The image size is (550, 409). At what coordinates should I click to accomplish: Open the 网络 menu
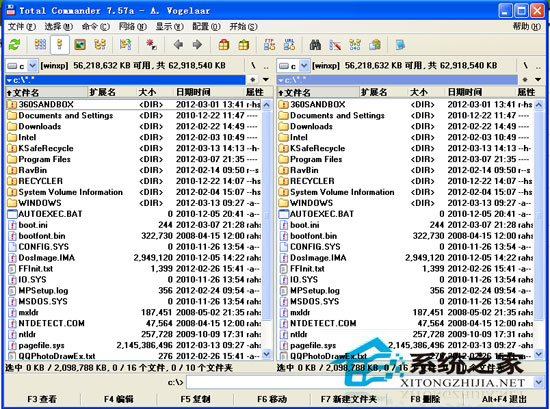point(133,27)
